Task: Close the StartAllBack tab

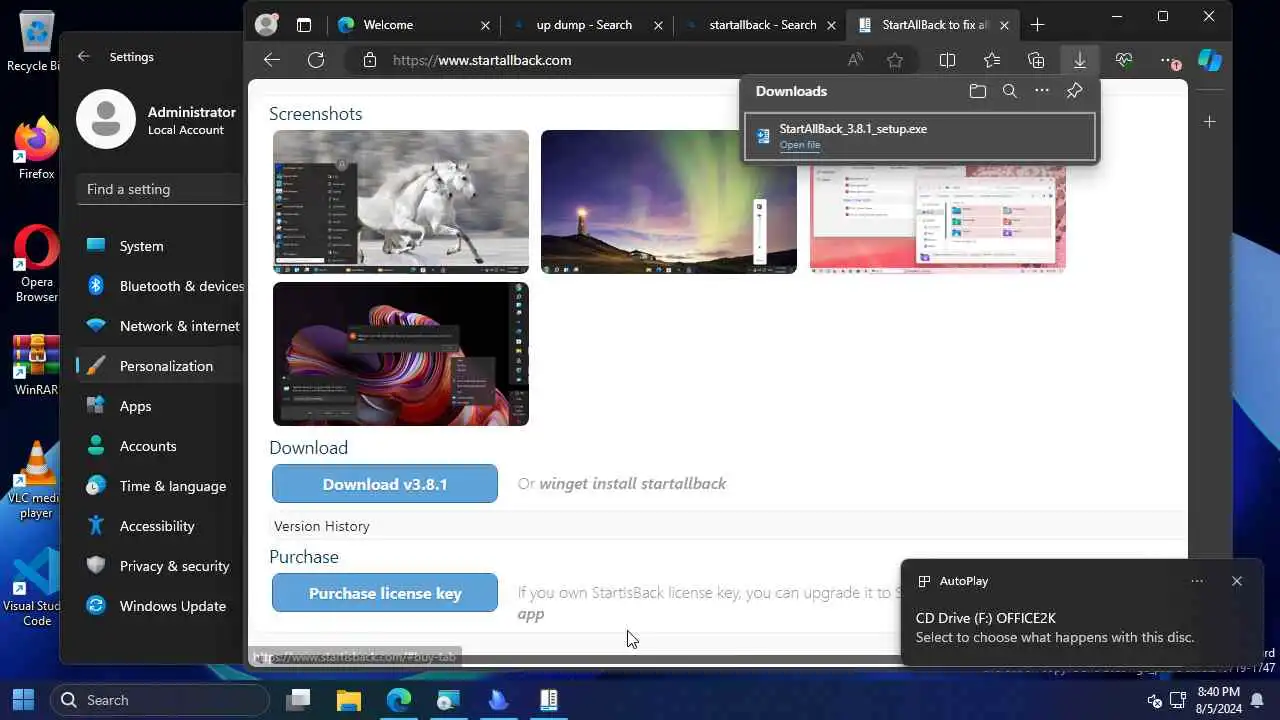Action: [x=1004, y=25]
